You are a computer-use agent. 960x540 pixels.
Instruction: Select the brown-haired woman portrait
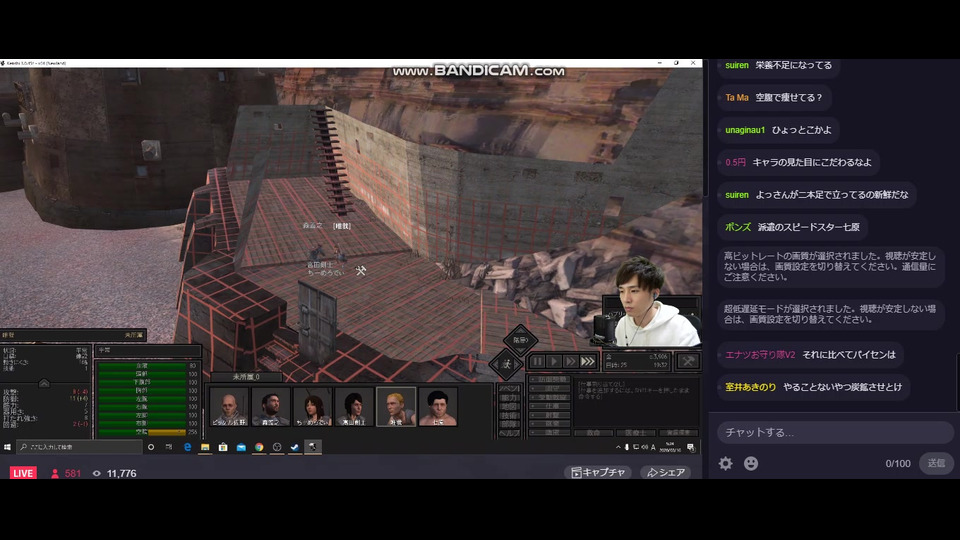pos(312,407)
